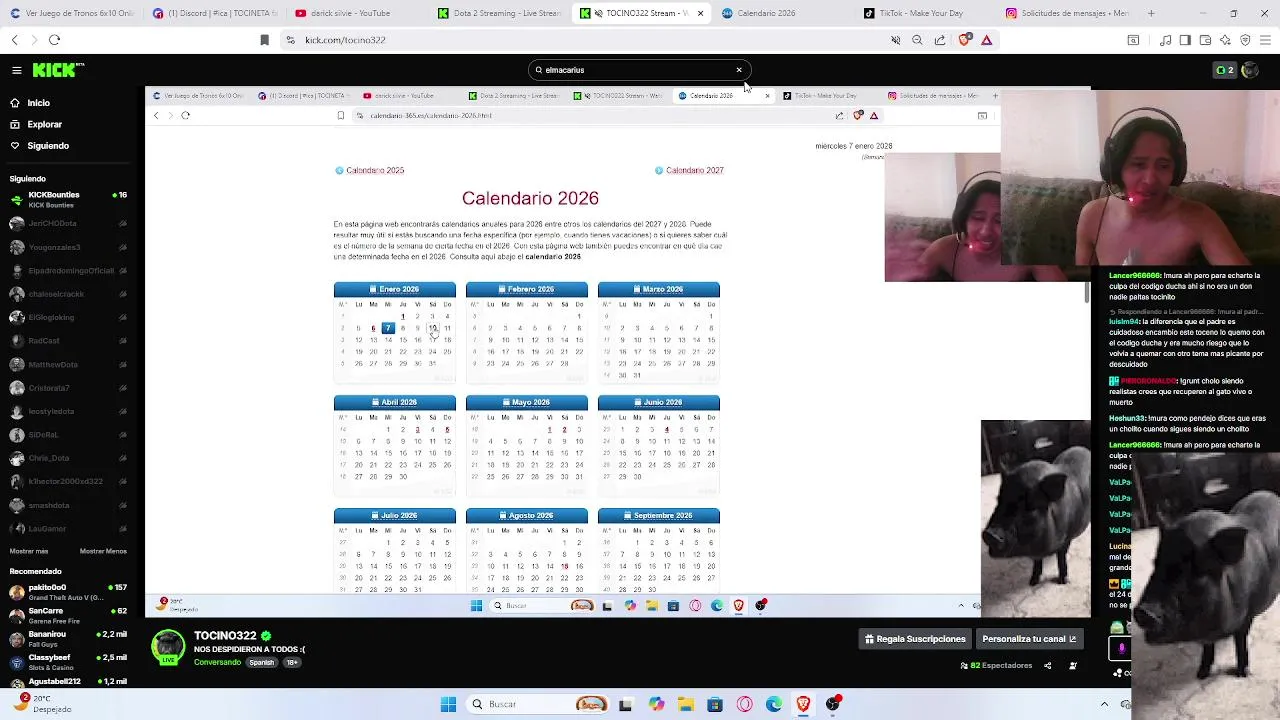Click Regala Suscripciones button
Viewport: 1280px width, 720px height.
click(915, 639)
